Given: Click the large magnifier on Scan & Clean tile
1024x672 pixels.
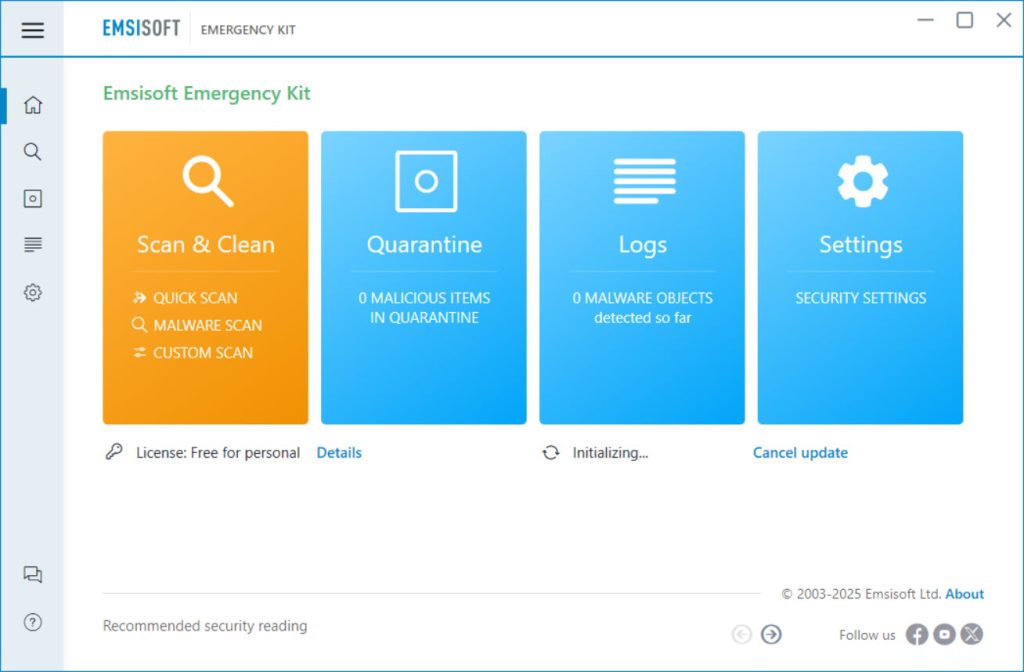Looking at the screenshot, I should click(x=208, y=181).
